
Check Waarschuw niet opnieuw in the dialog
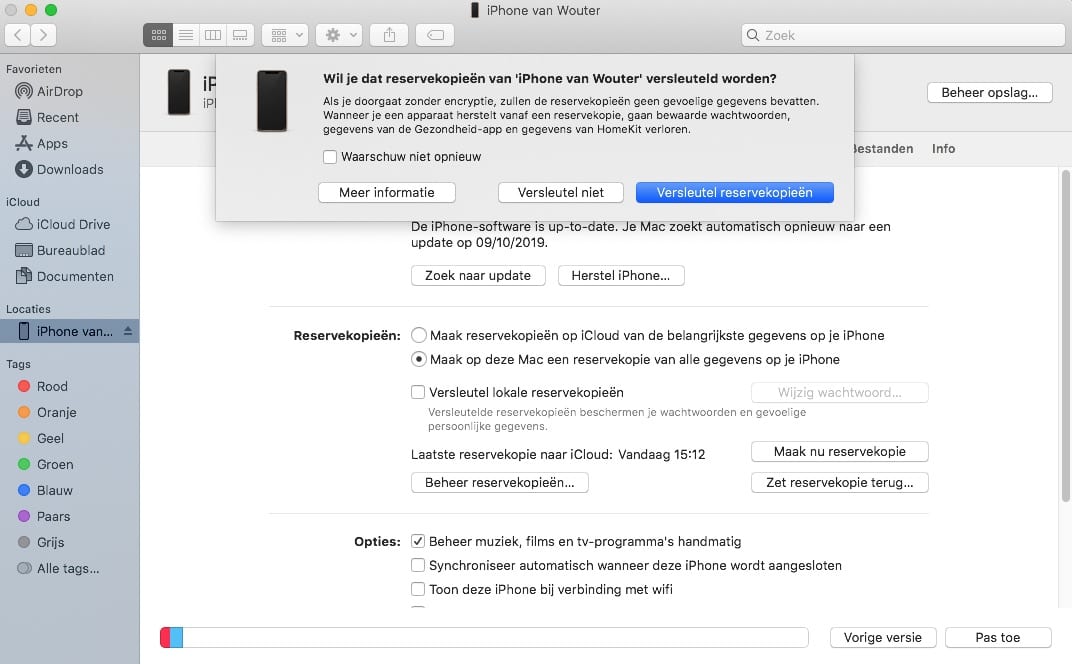click(330, 157)
